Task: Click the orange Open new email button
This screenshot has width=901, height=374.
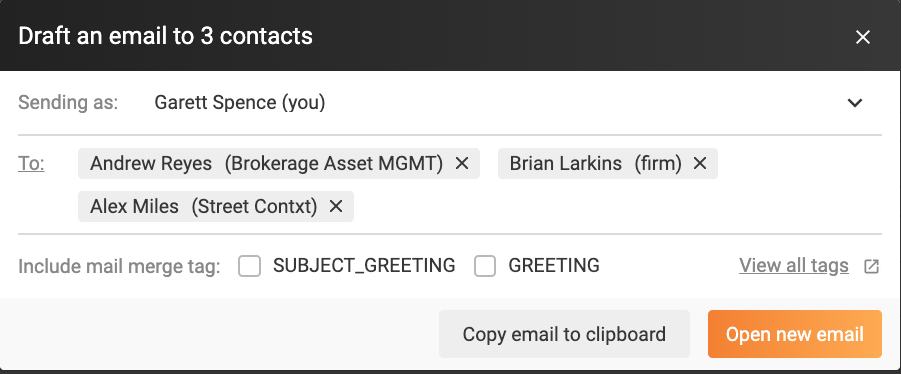Action: click(795, 334)
